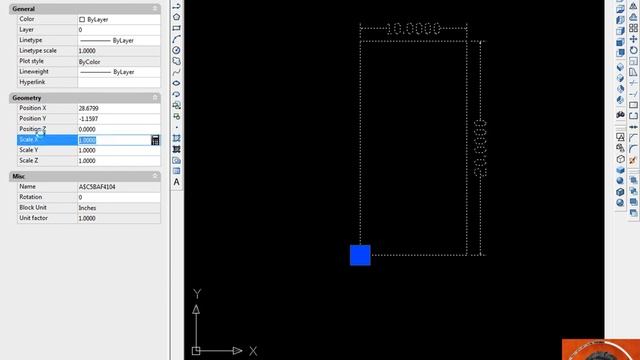Screen dimensions: 640x360
Task: Select the Stretch modify tool
Action: click(633, 72)
